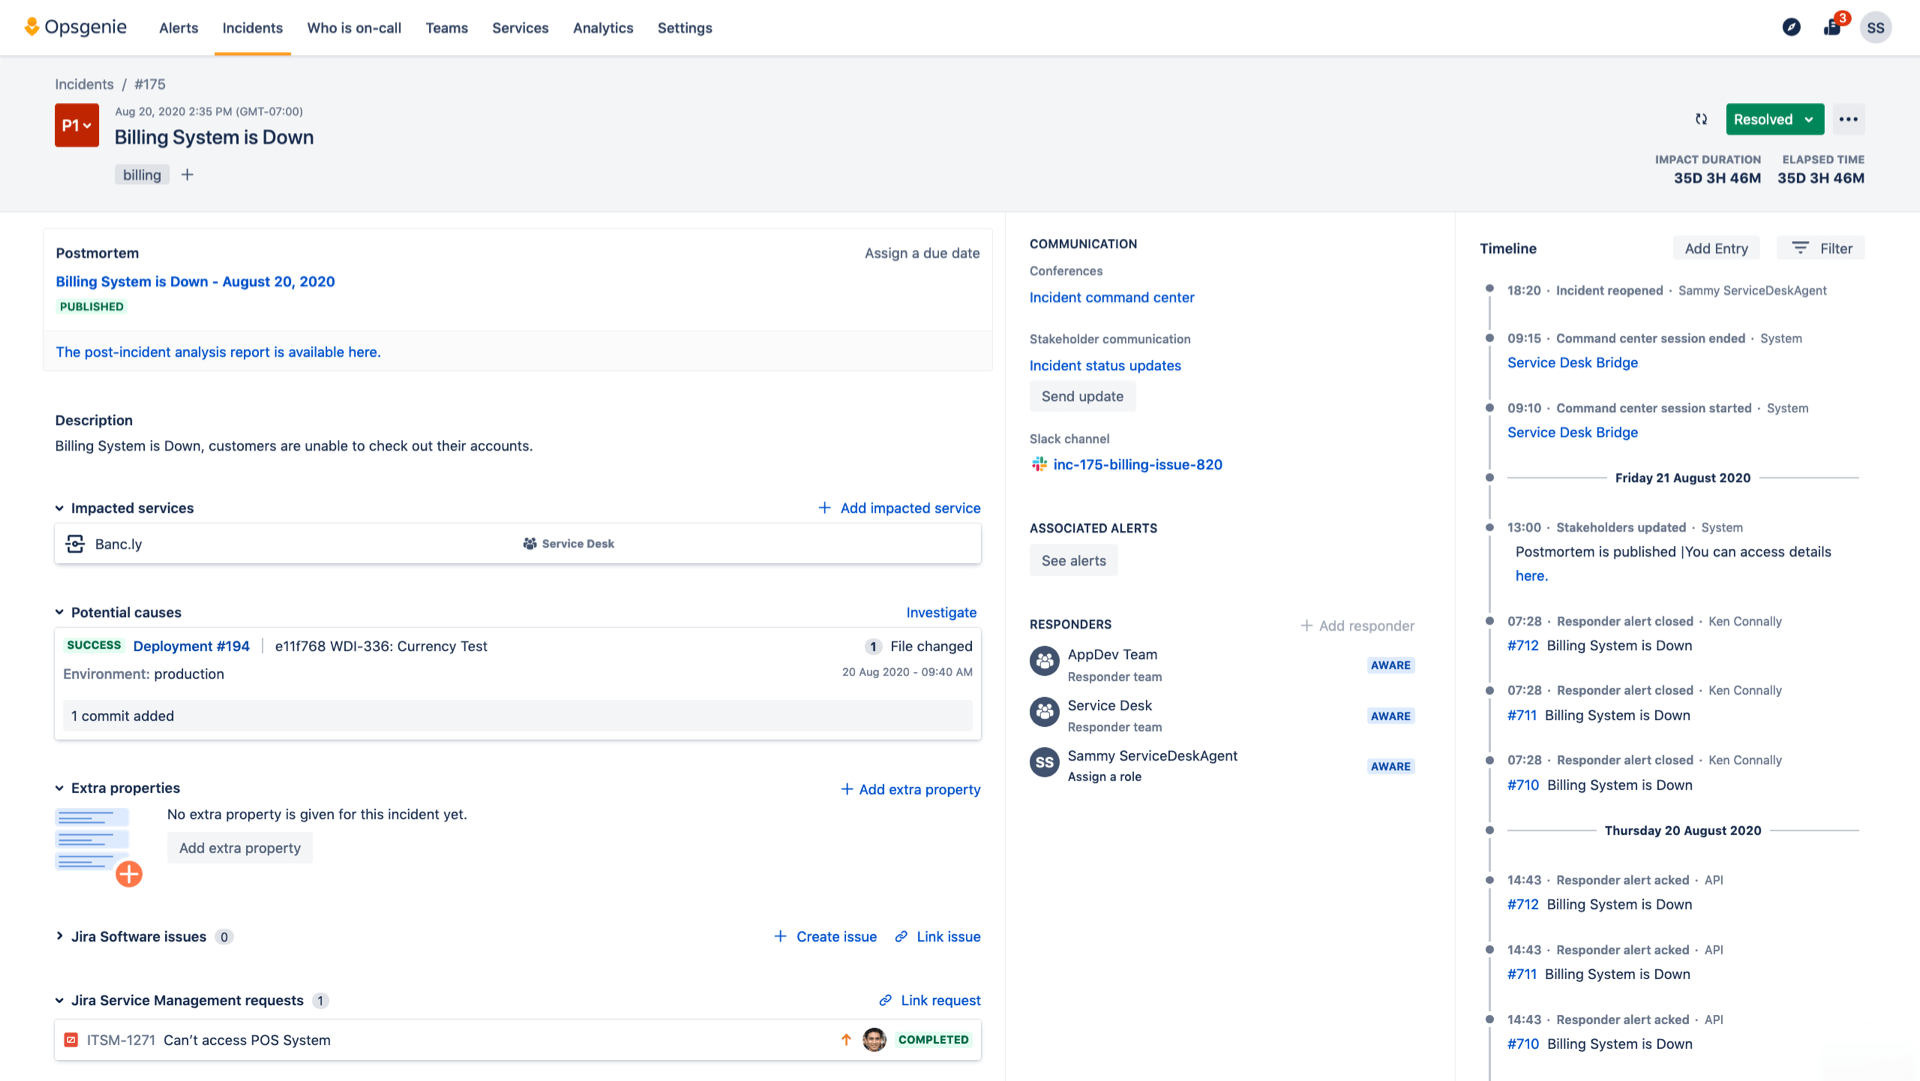The width and height of the screenshot is (1920, 1081).
Task: Expand the Jira Service Management requests section
Action: pyautogui.click(x=58, y=999)
